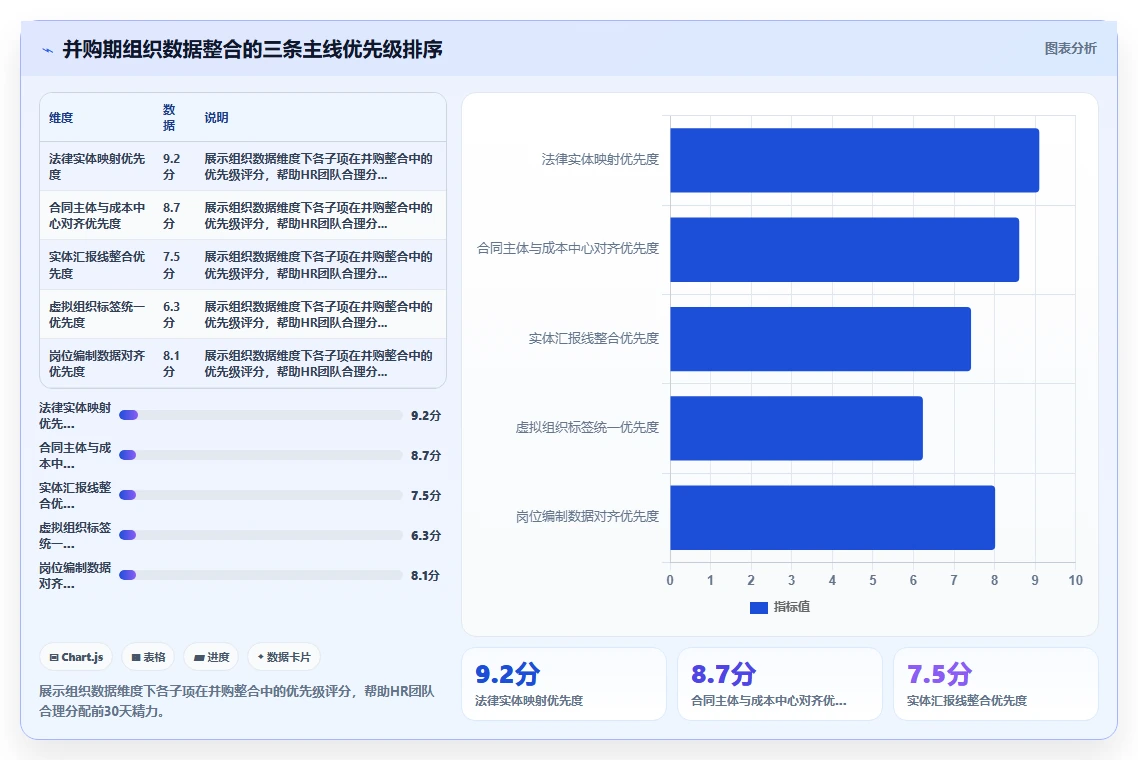Screen dimensions: 1138x760
Task: Select the 9.2分 法律实体映射优先度 stat card
Action: point(564,684)
